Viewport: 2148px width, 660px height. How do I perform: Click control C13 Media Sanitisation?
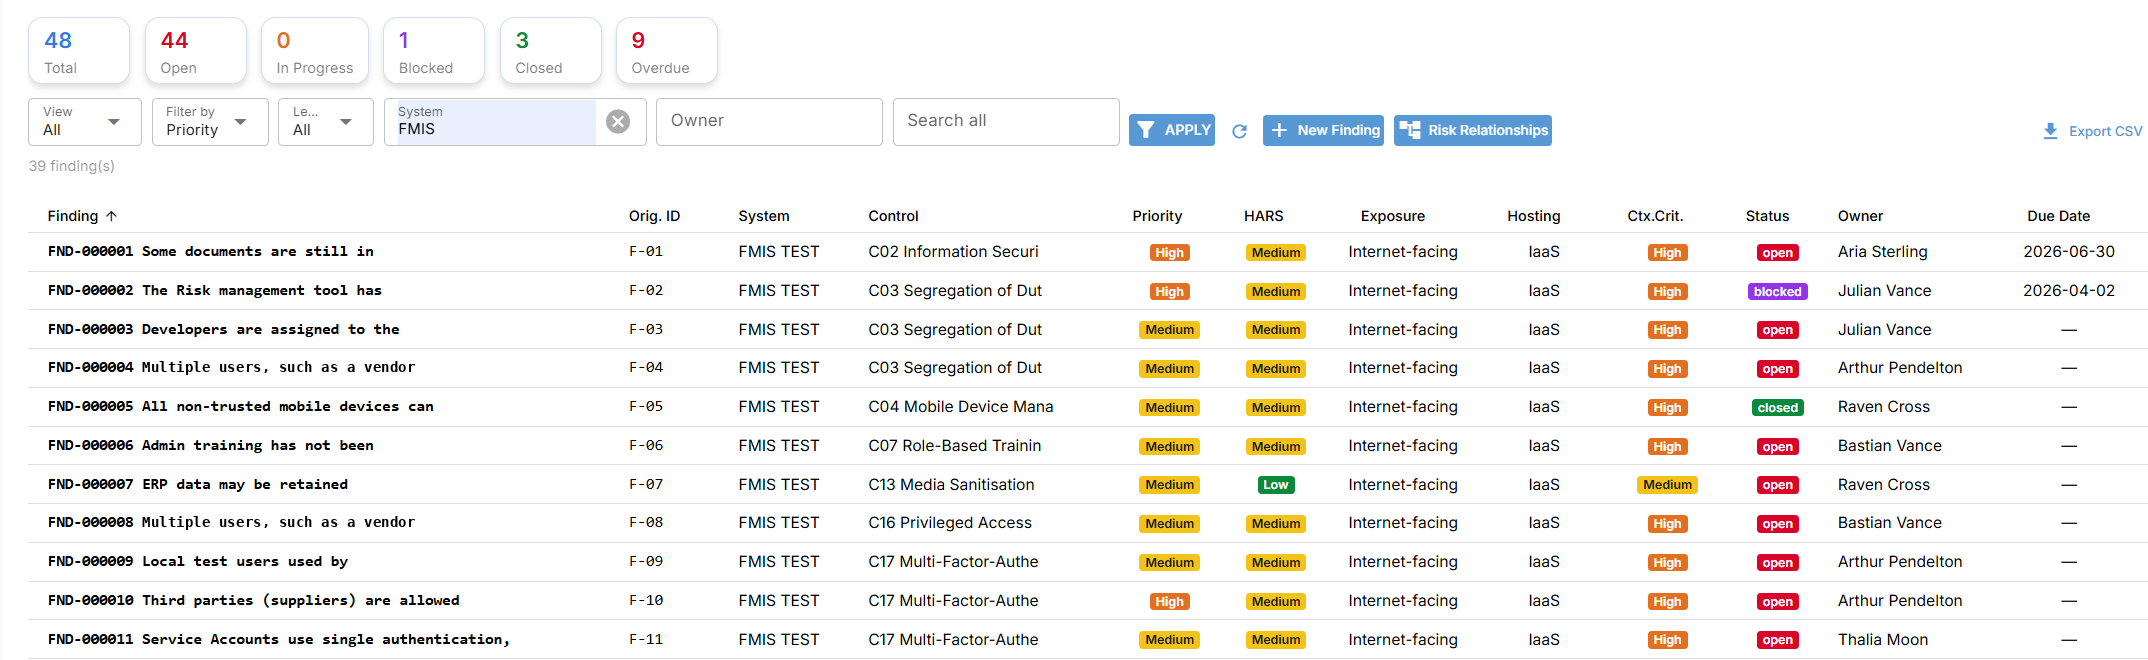click(x=951, y=485)
